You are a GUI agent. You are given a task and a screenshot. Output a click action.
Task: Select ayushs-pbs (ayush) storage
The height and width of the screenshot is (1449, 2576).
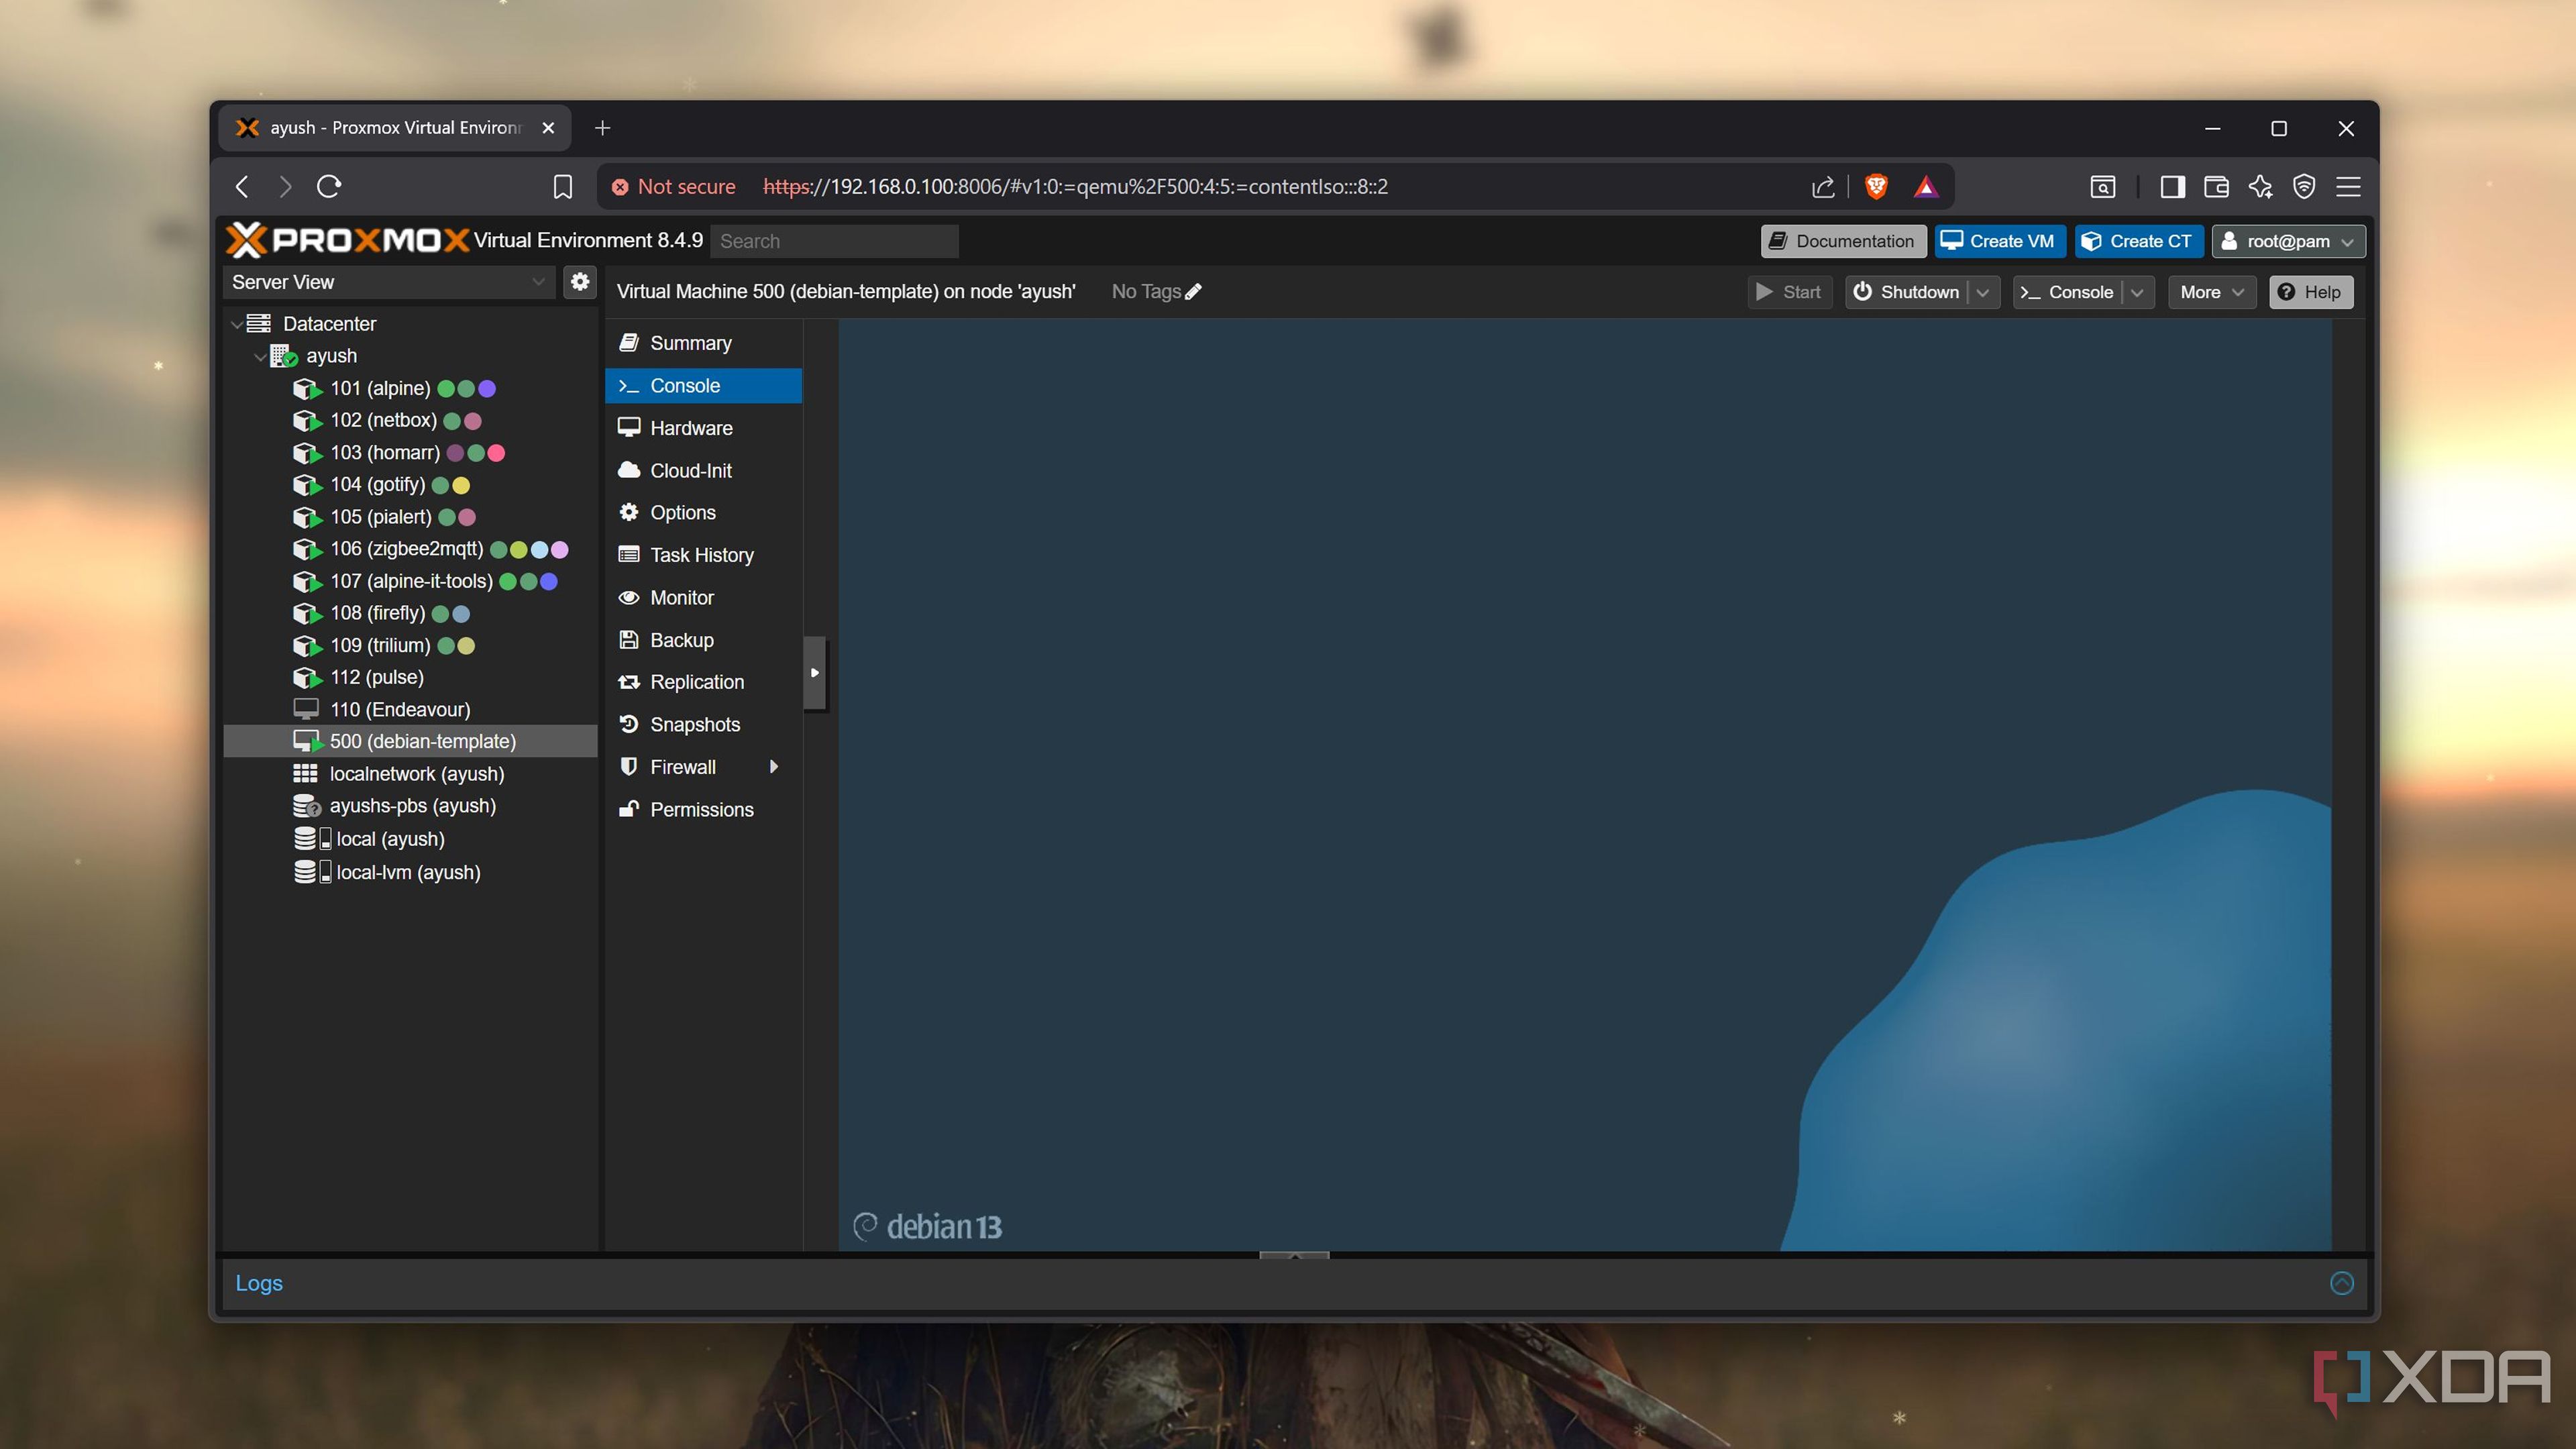[x=410, y=806]
